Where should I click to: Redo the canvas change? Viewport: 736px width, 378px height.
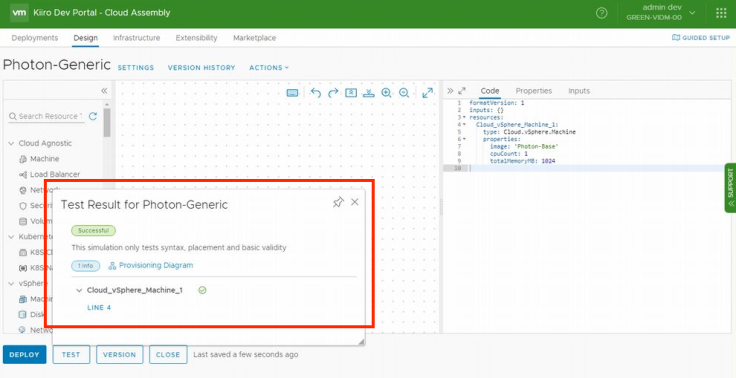click(x=333, y=93)
